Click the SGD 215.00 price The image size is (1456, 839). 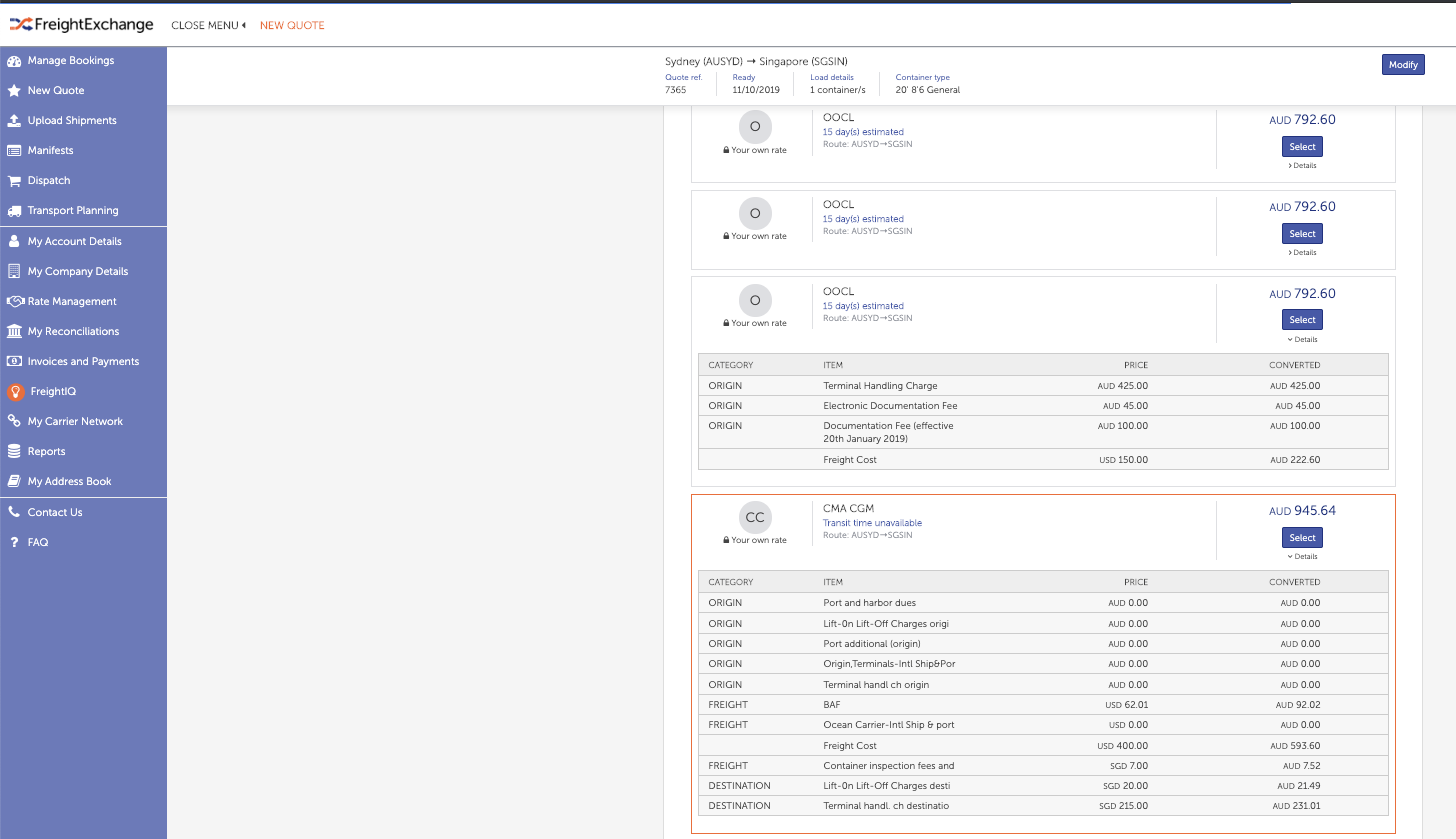click(x=1124, y=806)
